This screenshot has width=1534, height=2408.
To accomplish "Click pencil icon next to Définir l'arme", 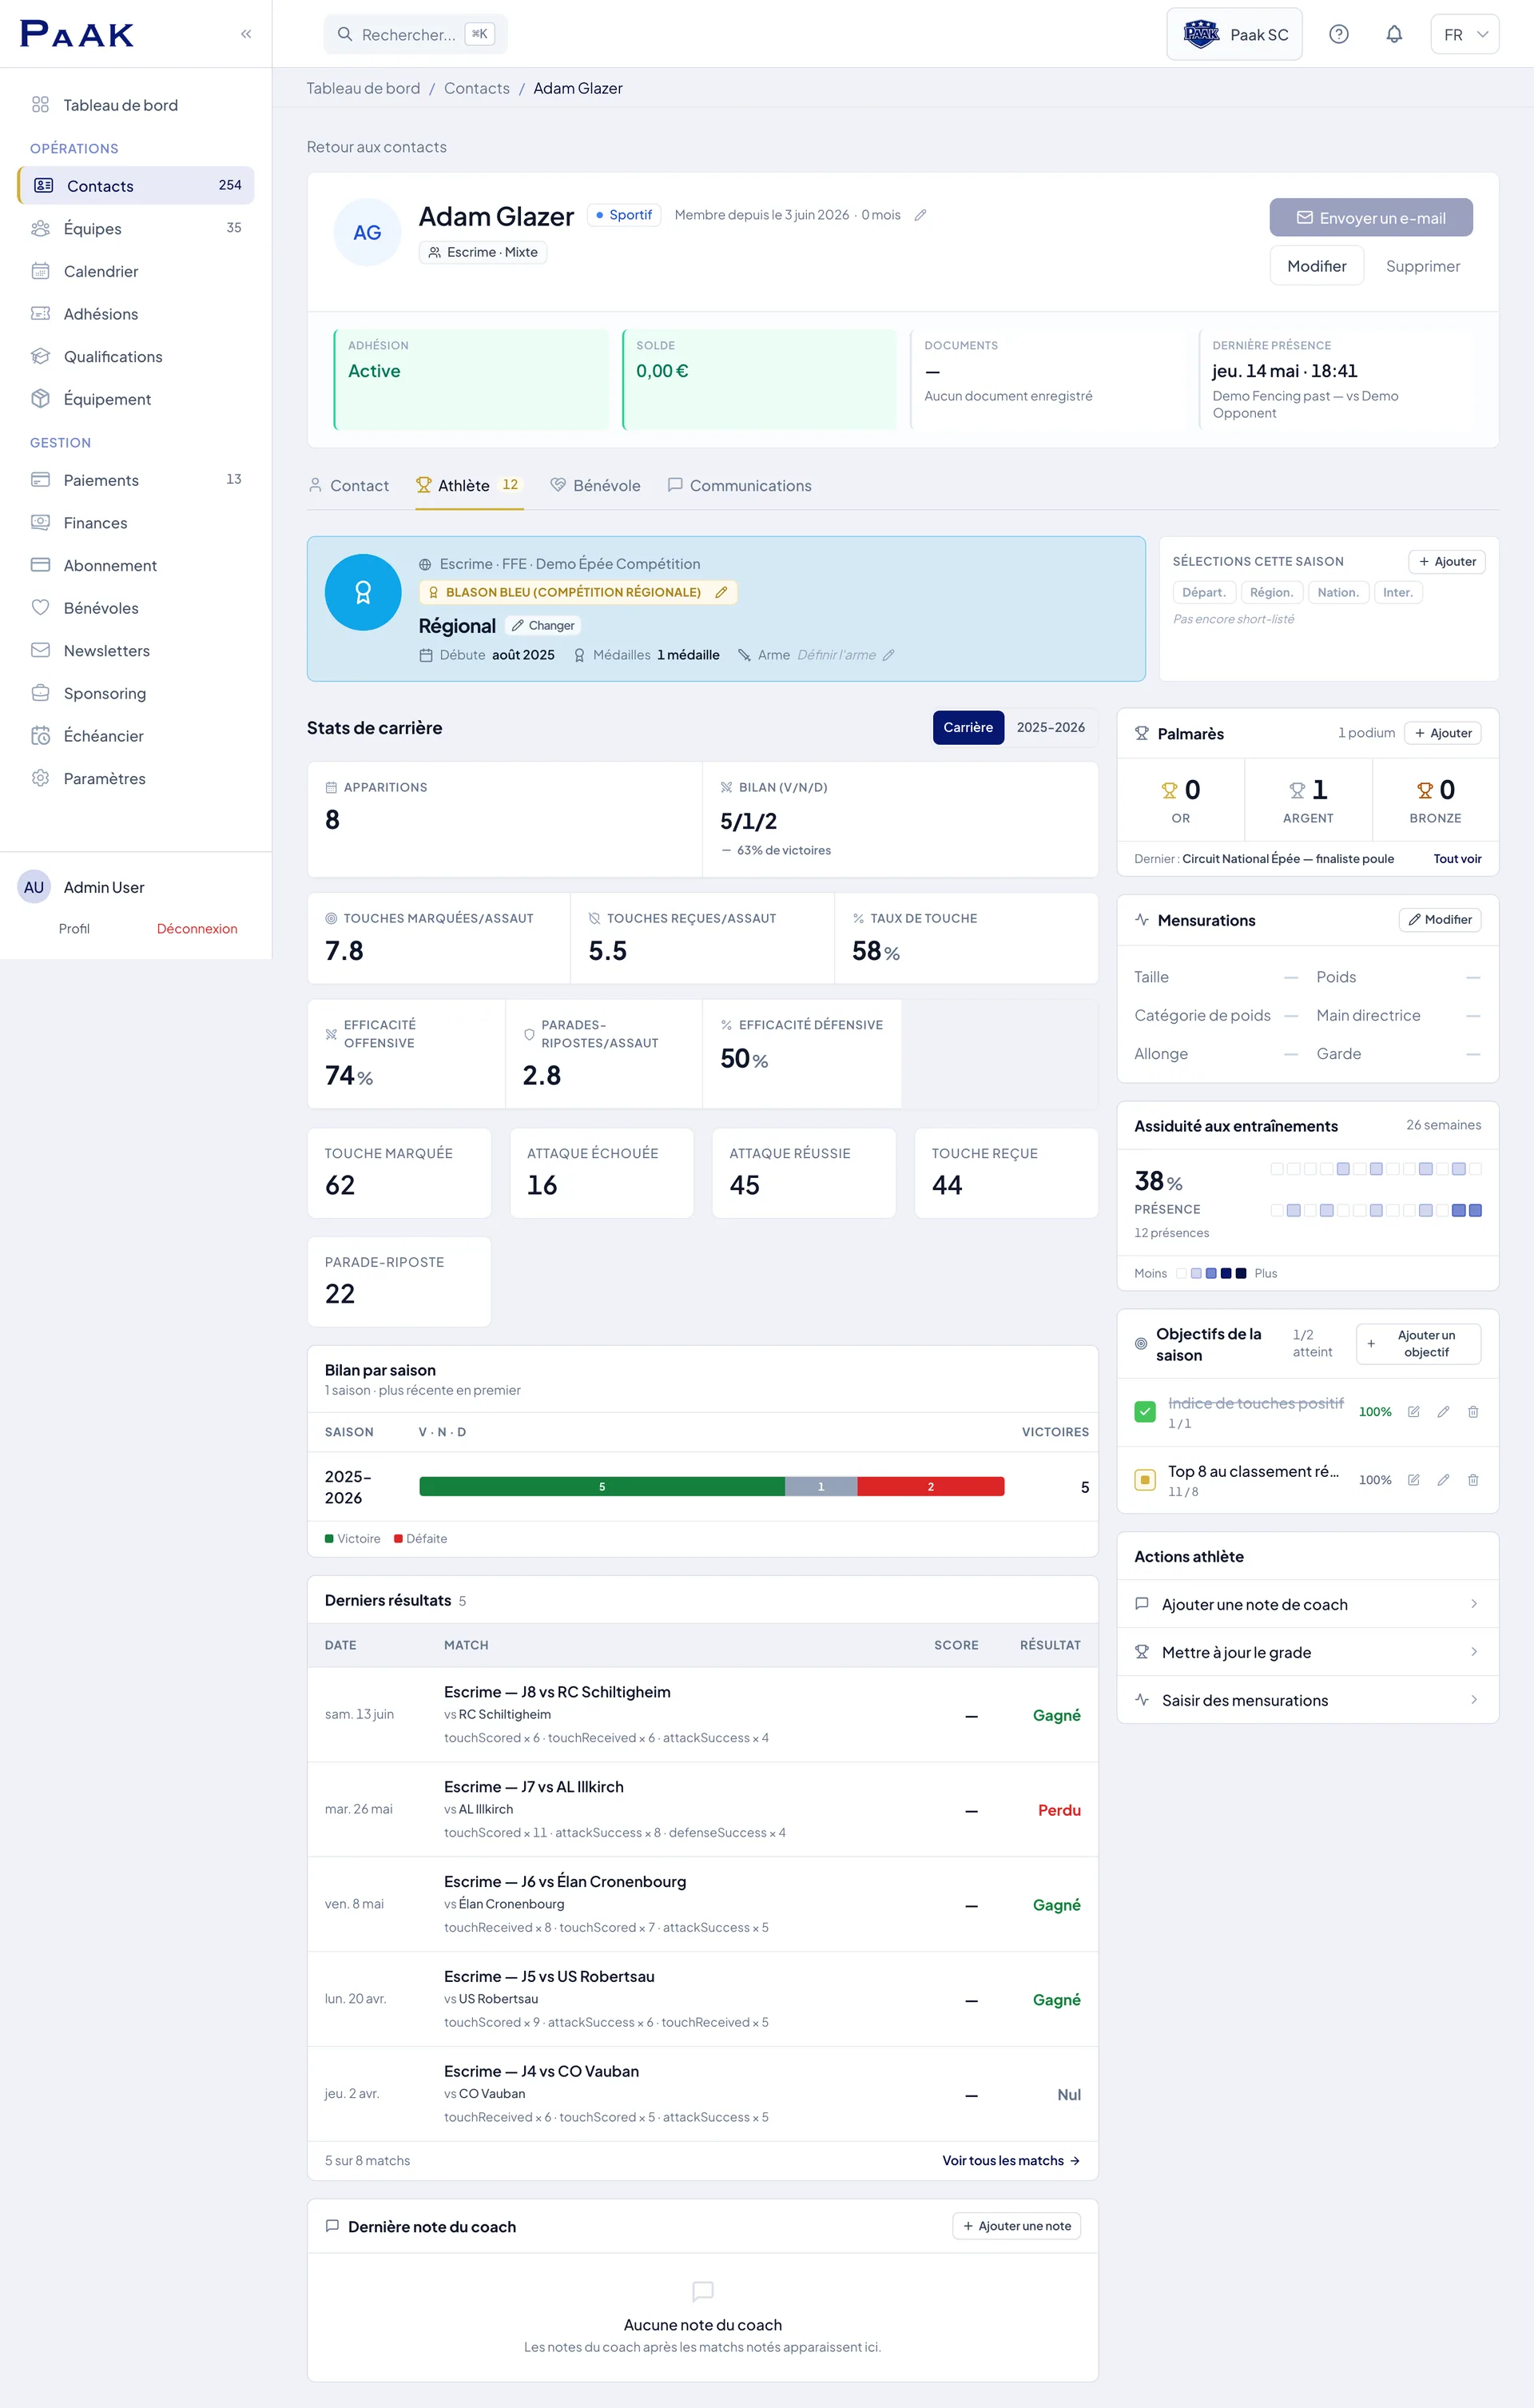I will click(888, 655).
